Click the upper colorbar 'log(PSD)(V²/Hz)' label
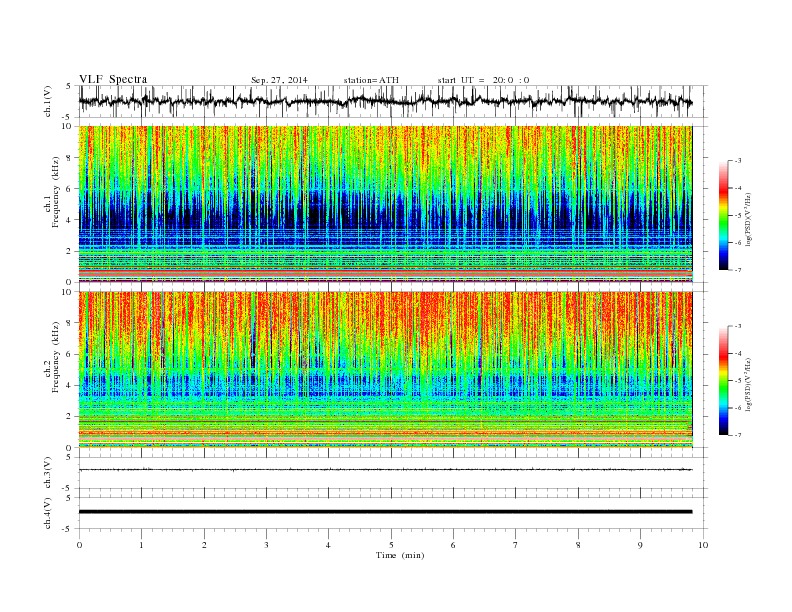The image size is (792, 612). pyautogui.click(x=749, y=219)
